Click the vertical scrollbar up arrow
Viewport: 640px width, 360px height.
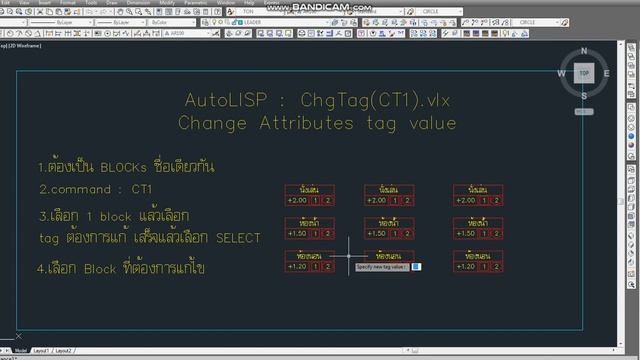point(621,43)
